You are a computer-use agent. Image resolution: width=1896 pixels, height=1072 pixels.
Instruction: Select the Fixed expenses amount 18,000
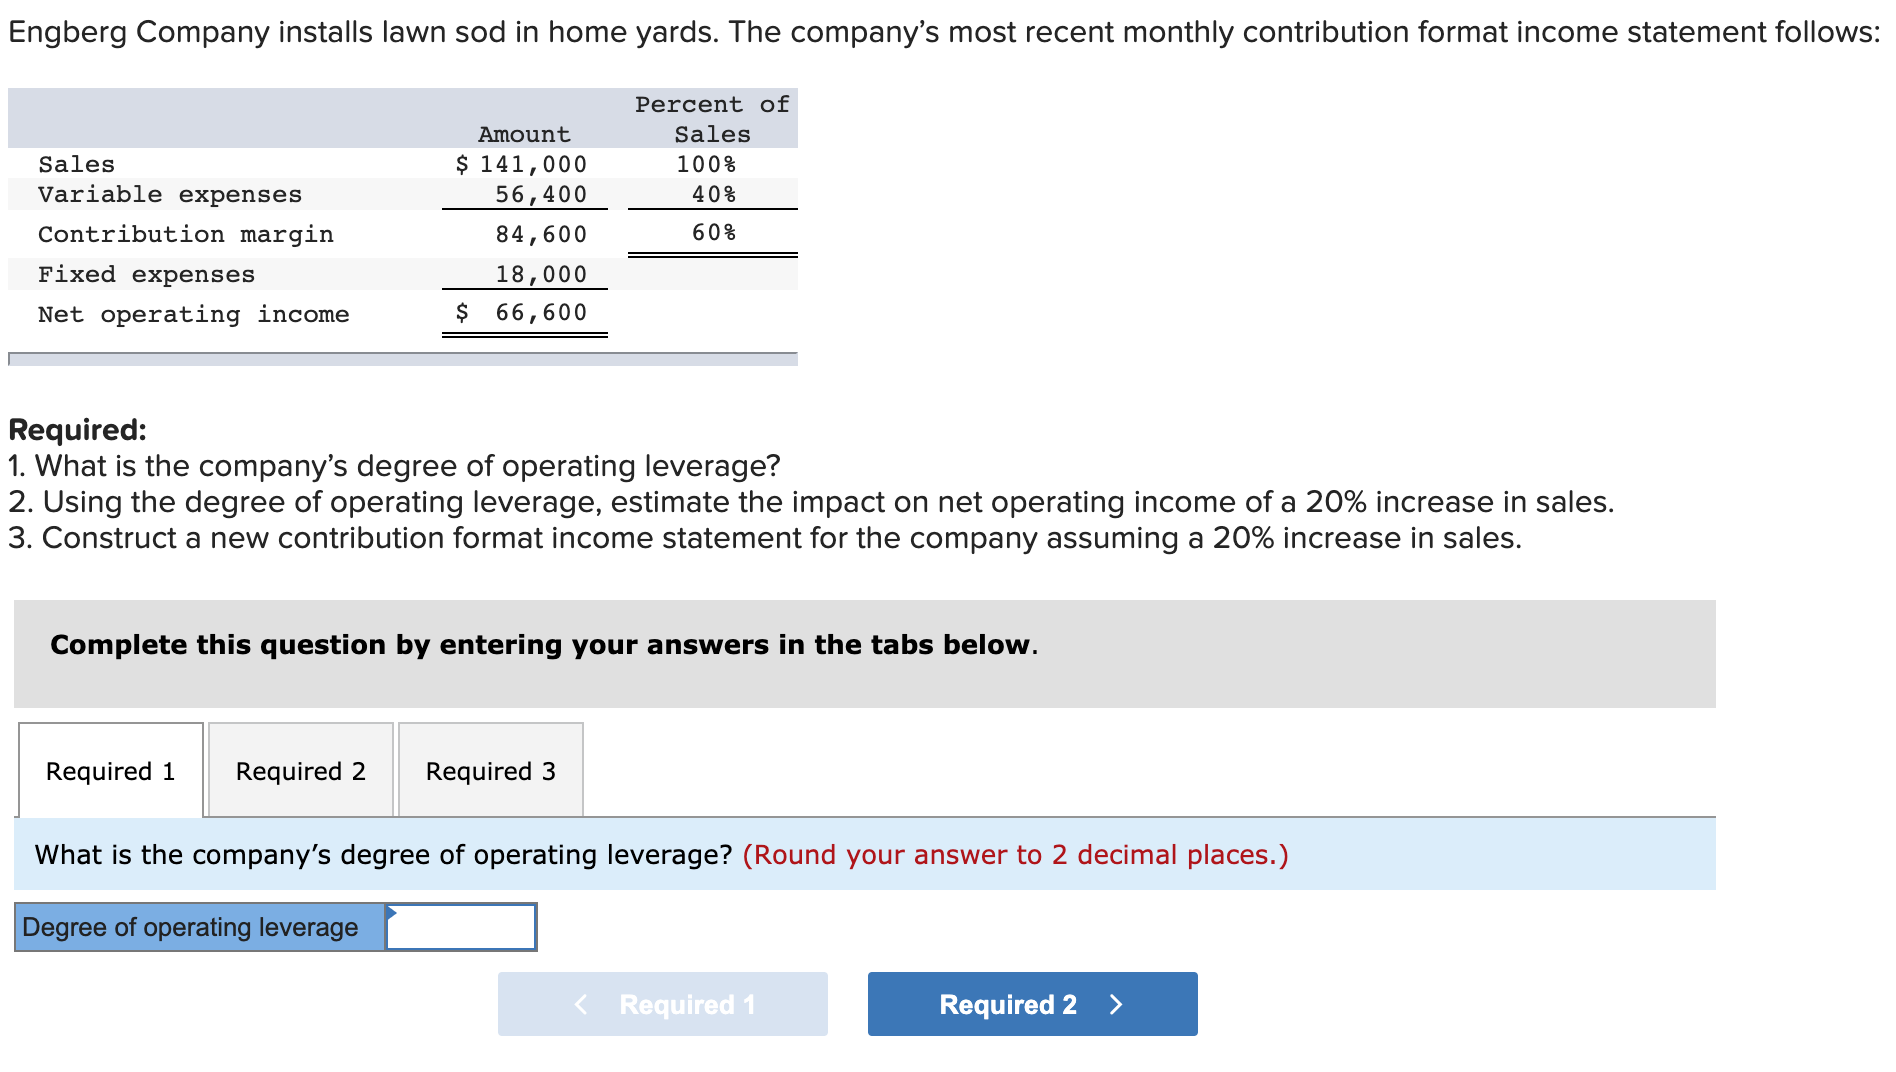click(541, 273)
